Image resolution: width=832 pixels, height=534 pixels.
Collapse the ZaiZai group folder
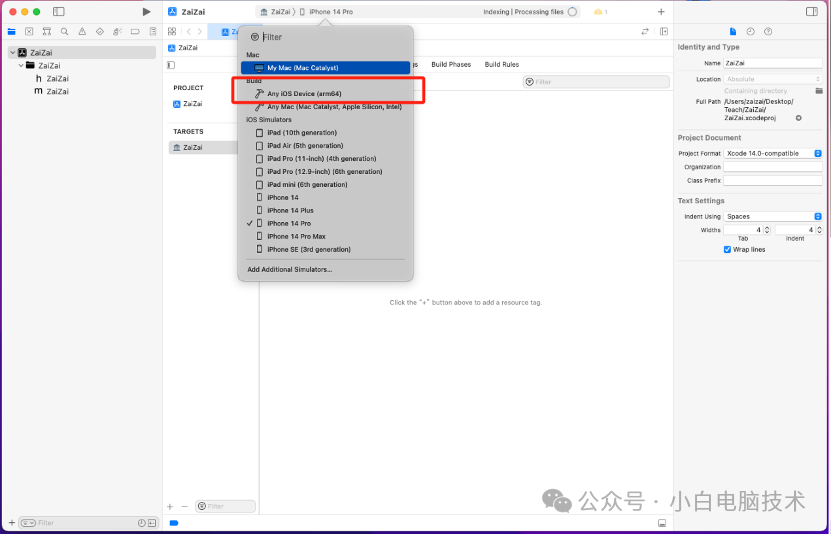click(x=21, y=65)
